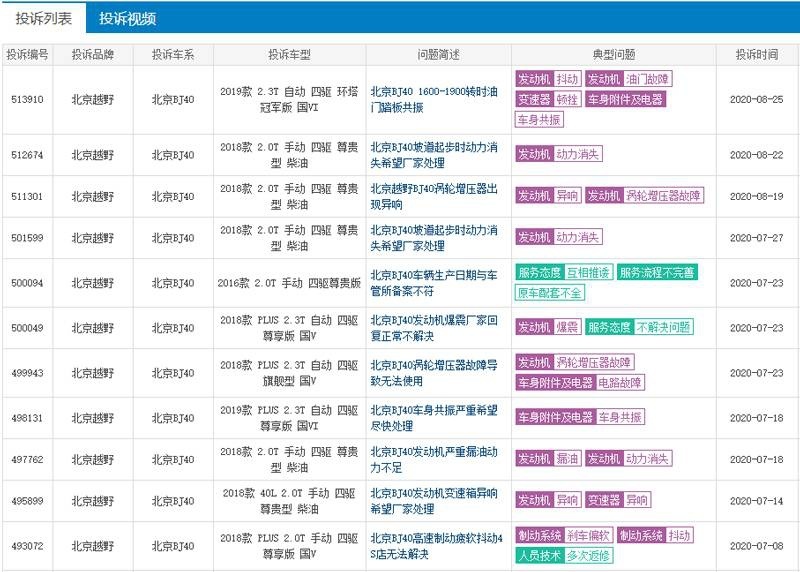800x572 pixels.
Task: Open link 北京BJ40涡轮增压器故障导致无法使用
Action: tap(434, 373)
